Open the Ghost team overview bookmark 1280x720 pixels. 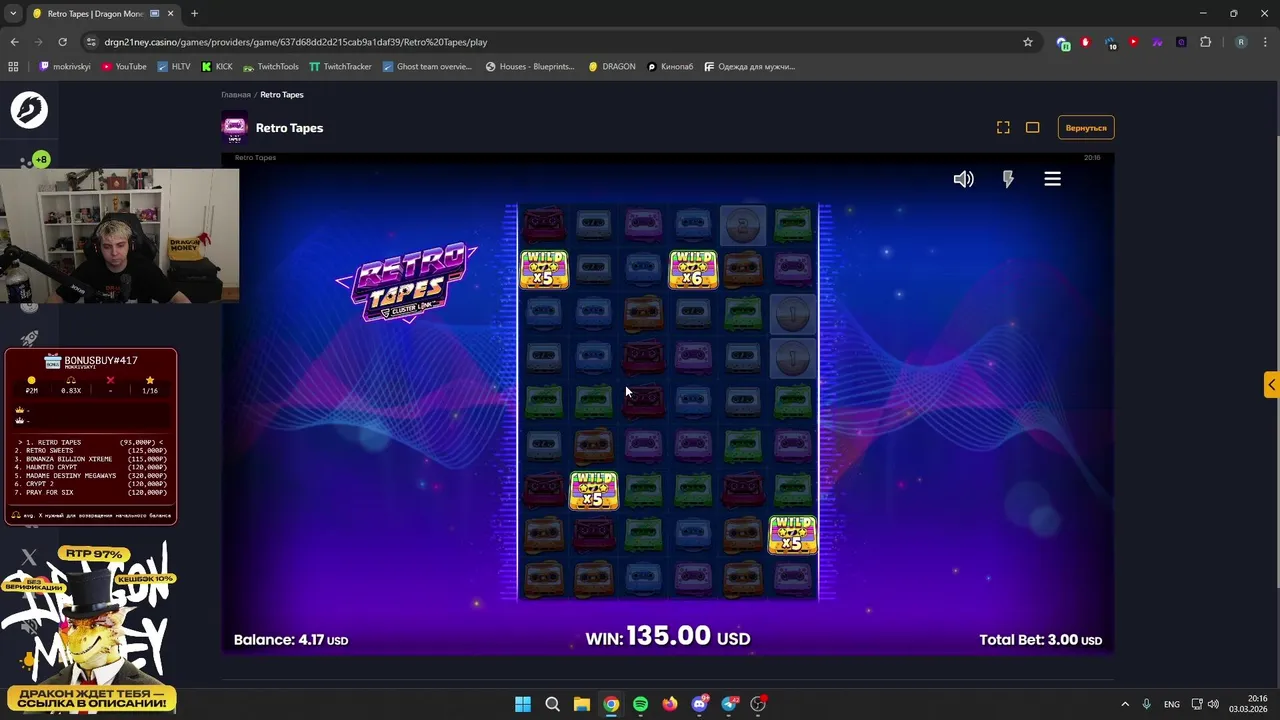pyautogui.click(x=427, y=66)
